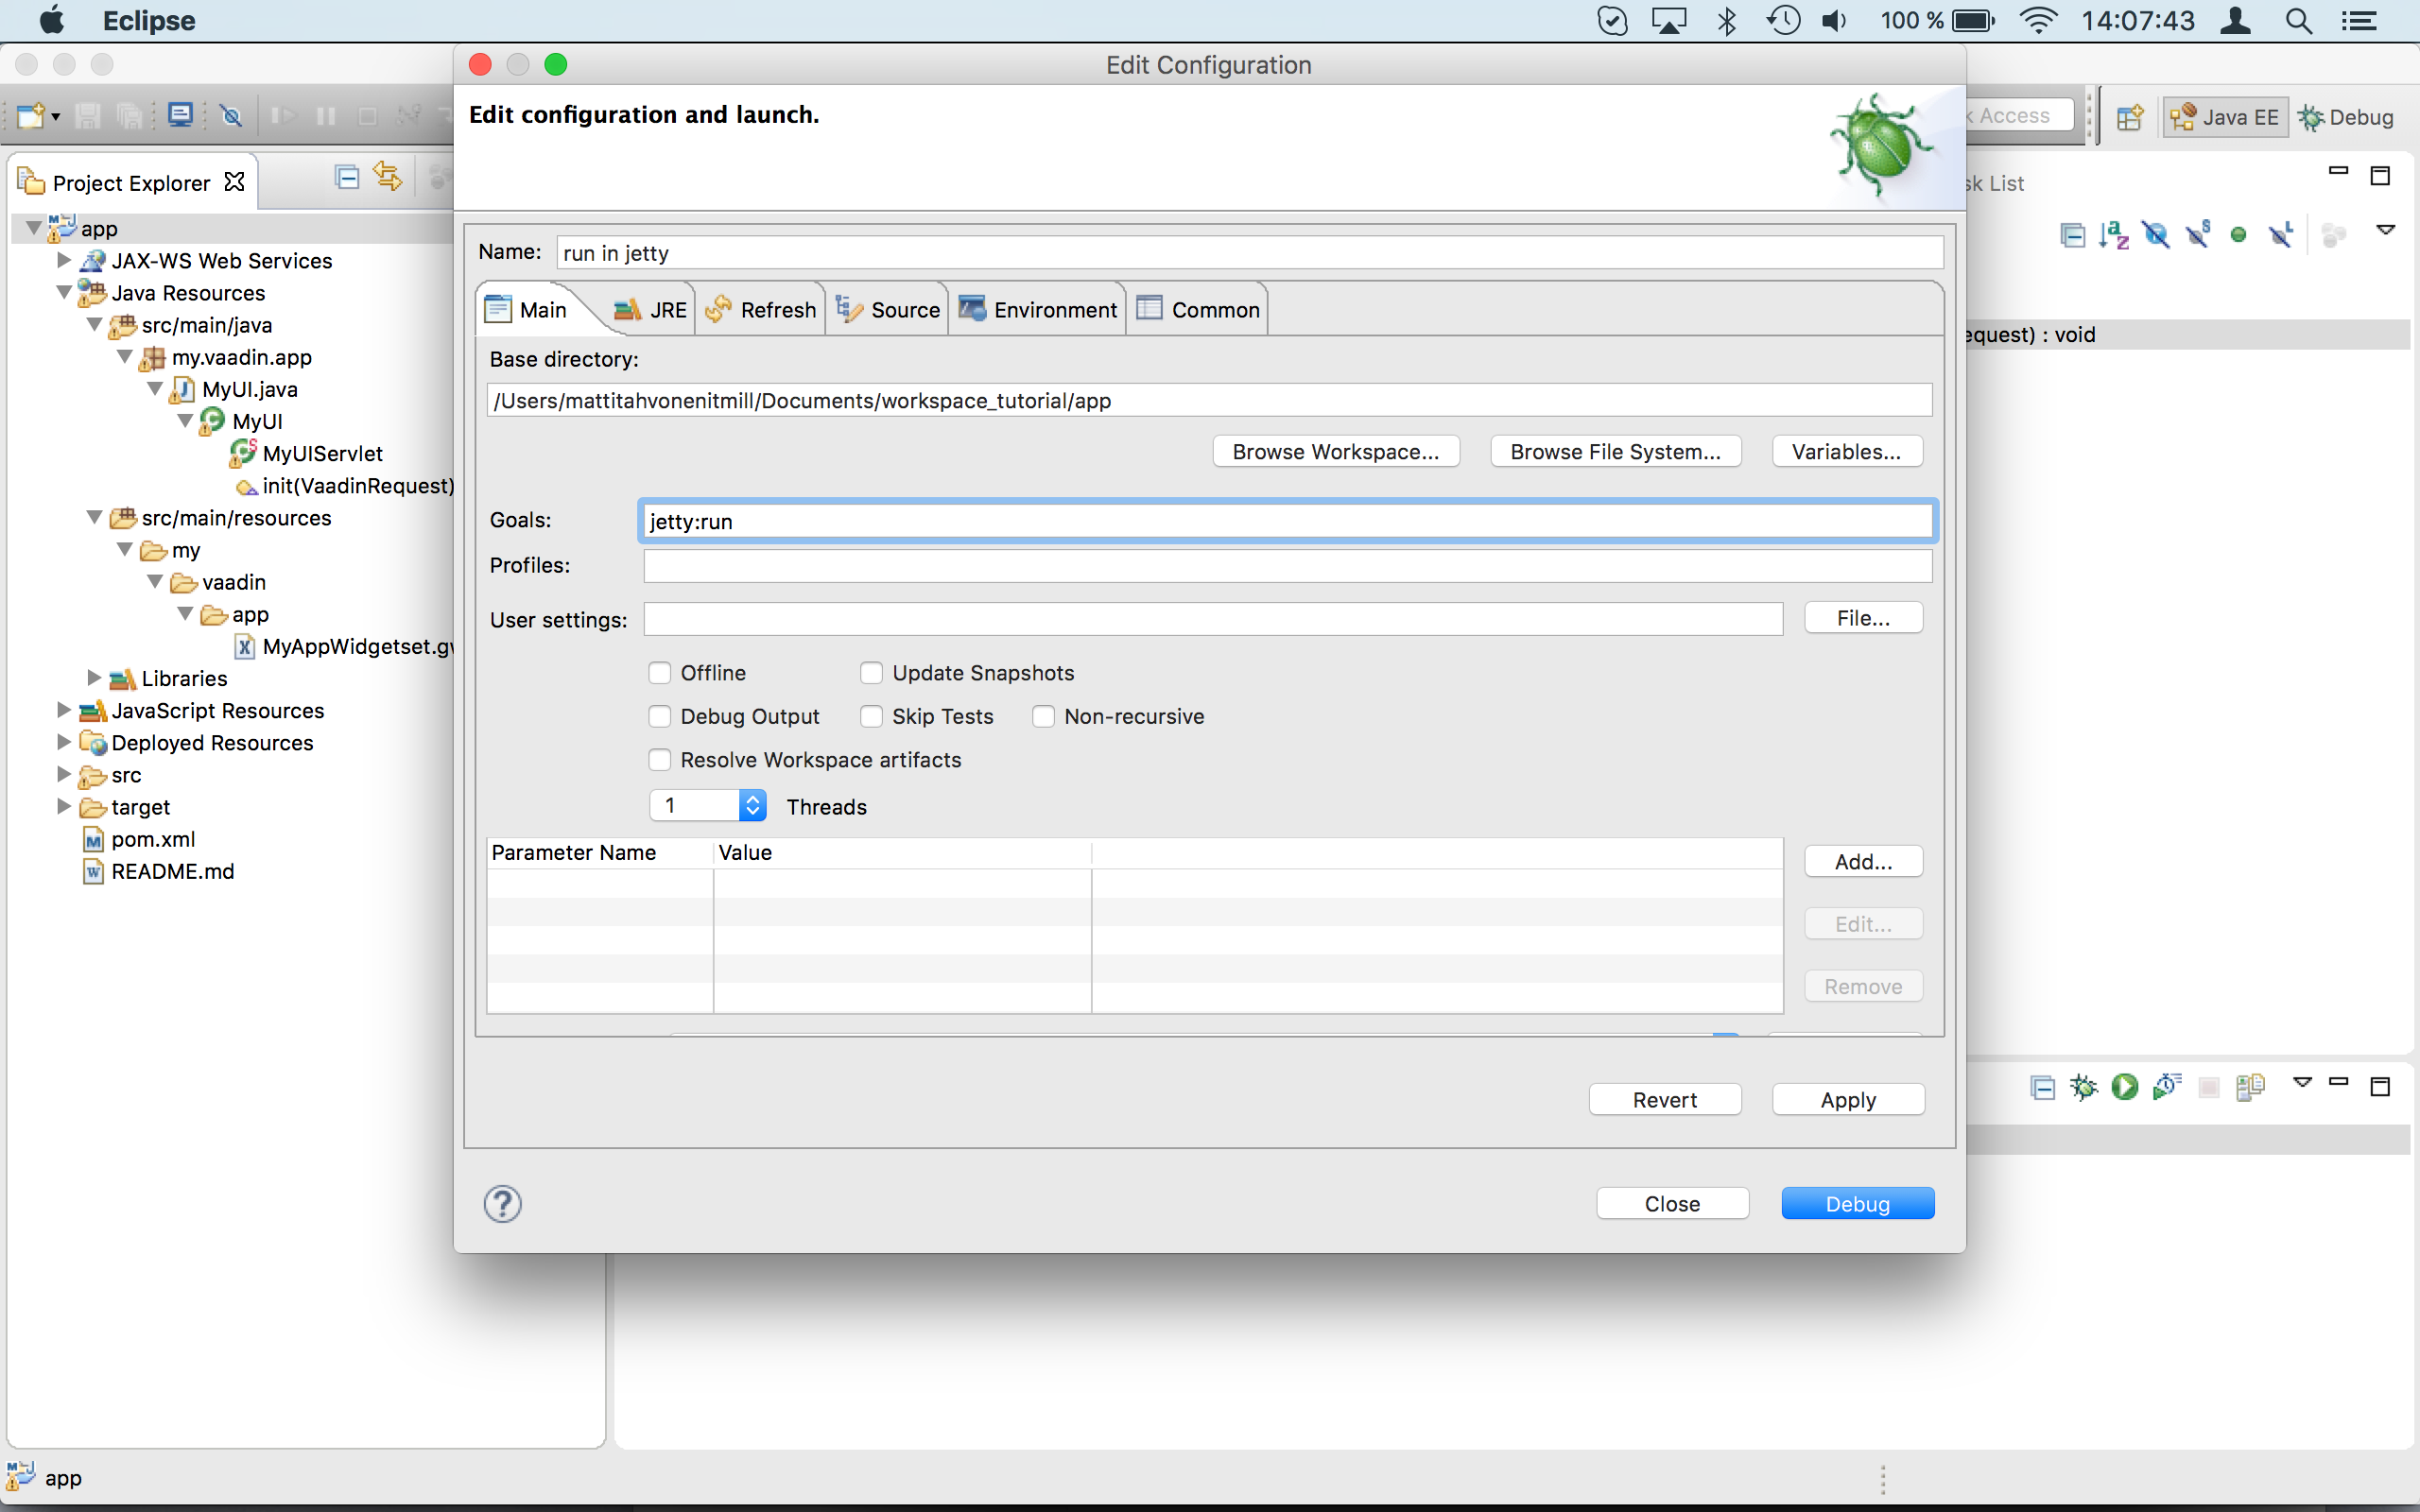
Task: Click the Hide Fields icon in outline
Action: click(x=2156, y=235)
